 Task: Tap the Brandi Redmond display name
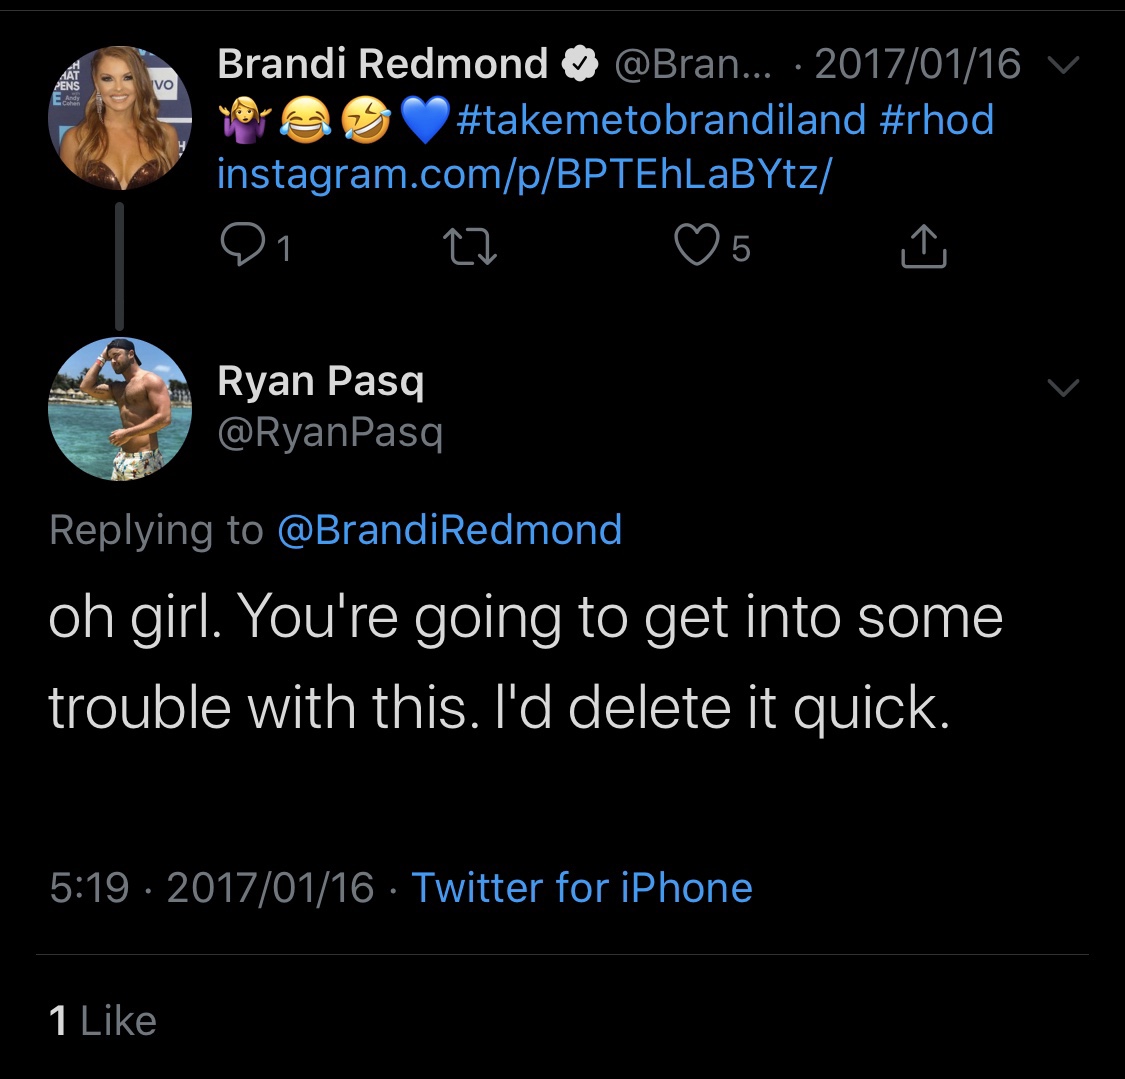(382, 66)
